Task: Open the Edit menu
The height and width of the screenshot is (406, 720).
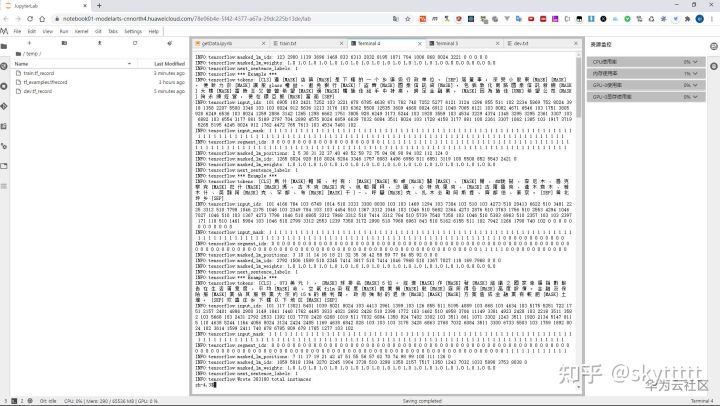Action: coord(32,31)
